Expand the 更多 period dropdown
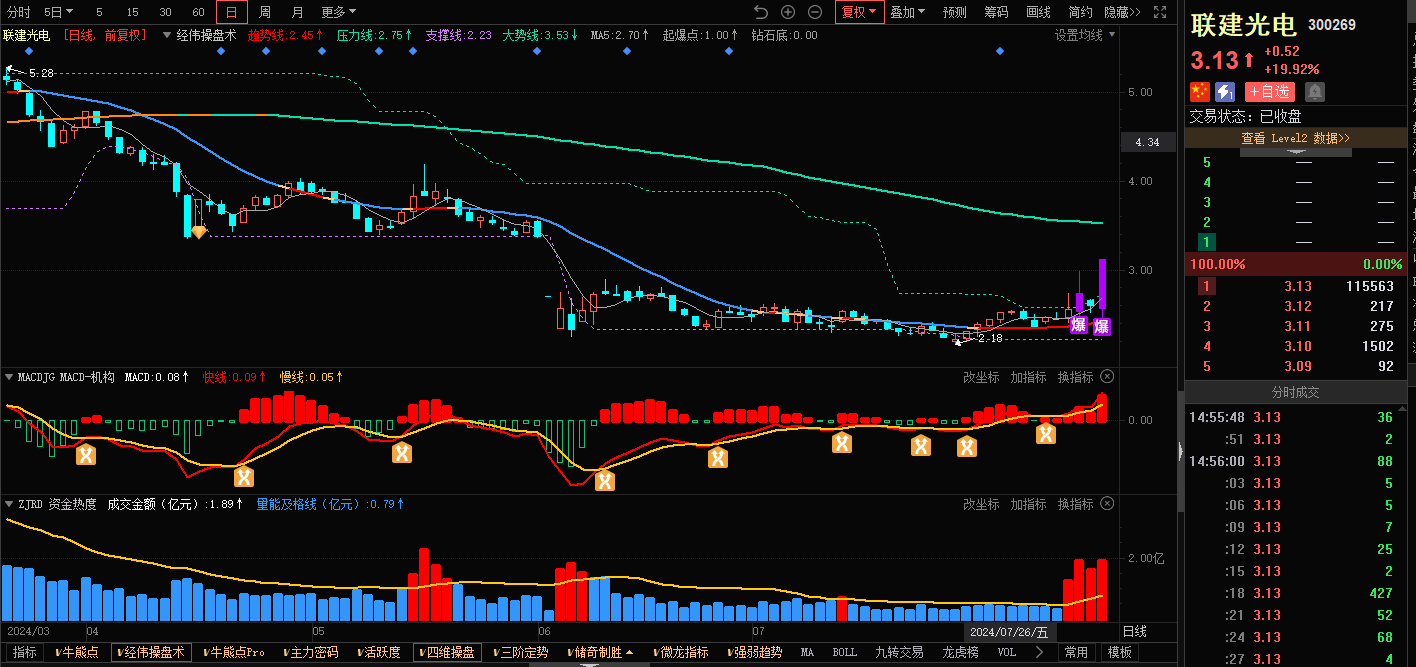The image size is (1416, 667). click(338, 12)
